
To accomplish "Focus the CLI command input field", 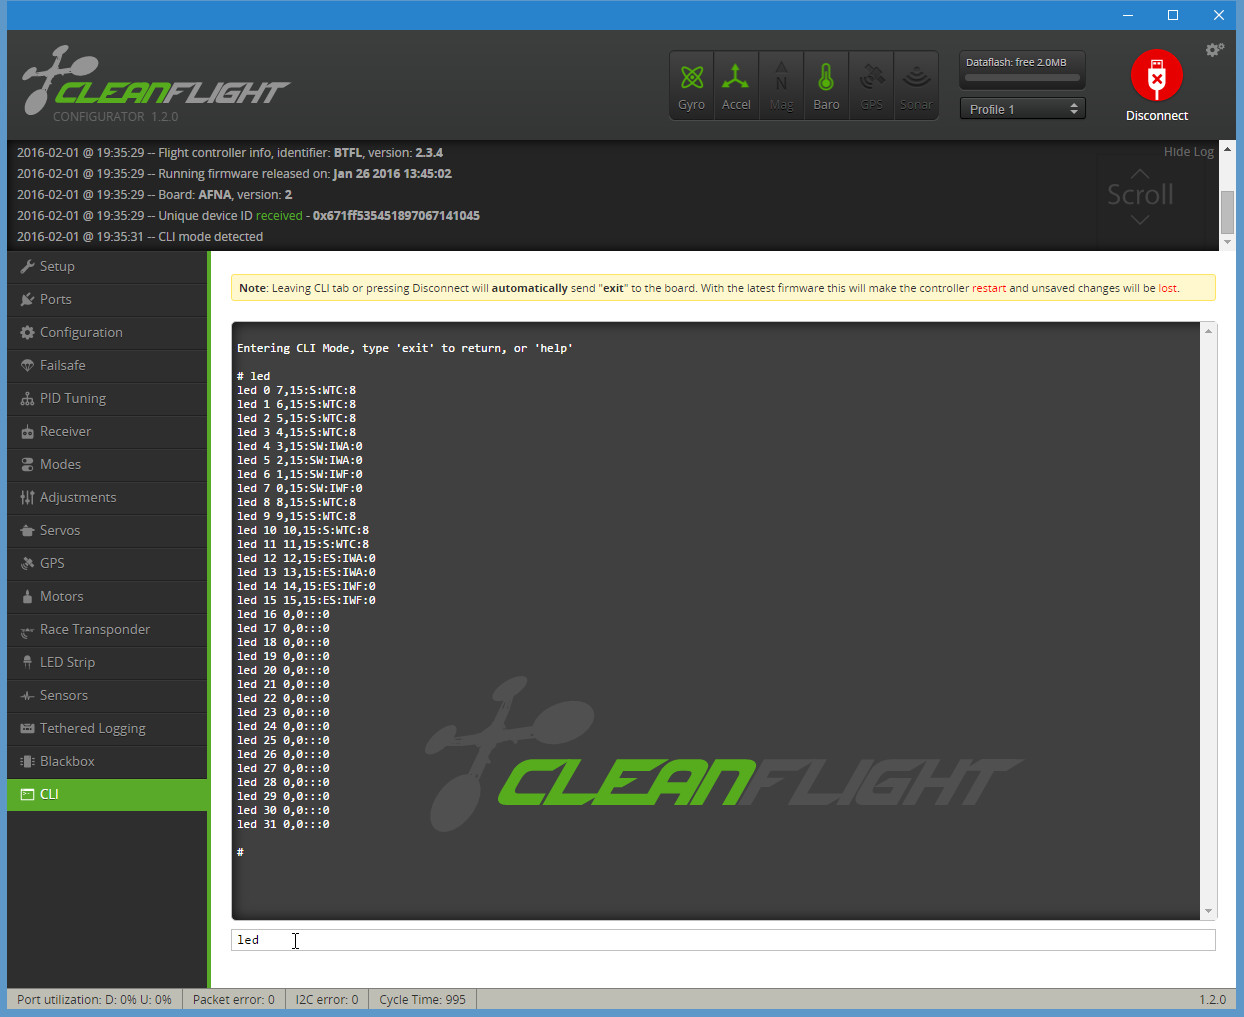I will click(723, 940).
